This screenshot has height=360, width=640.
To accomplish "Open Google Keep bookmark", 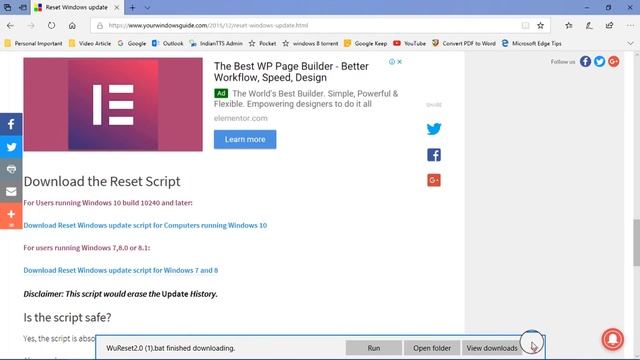I will (x=366, y=43).
